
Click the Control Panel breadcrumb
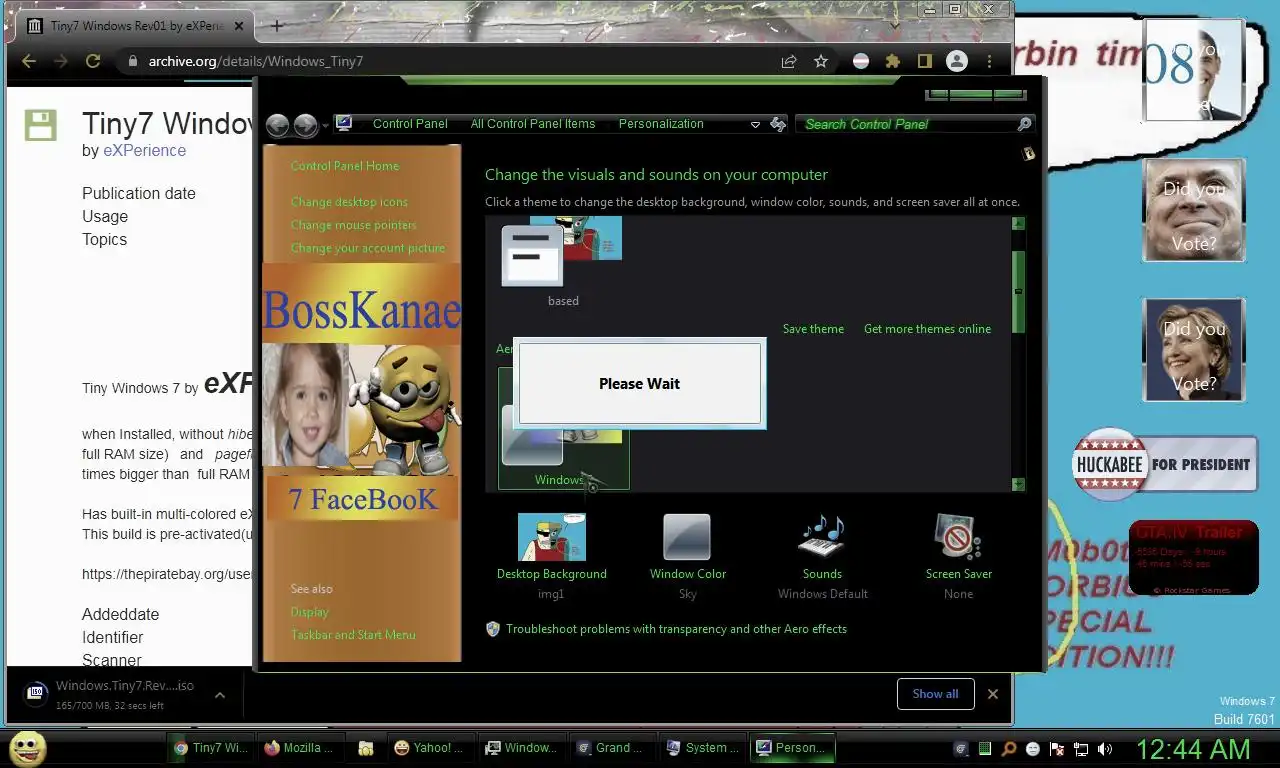coord(410,124)
